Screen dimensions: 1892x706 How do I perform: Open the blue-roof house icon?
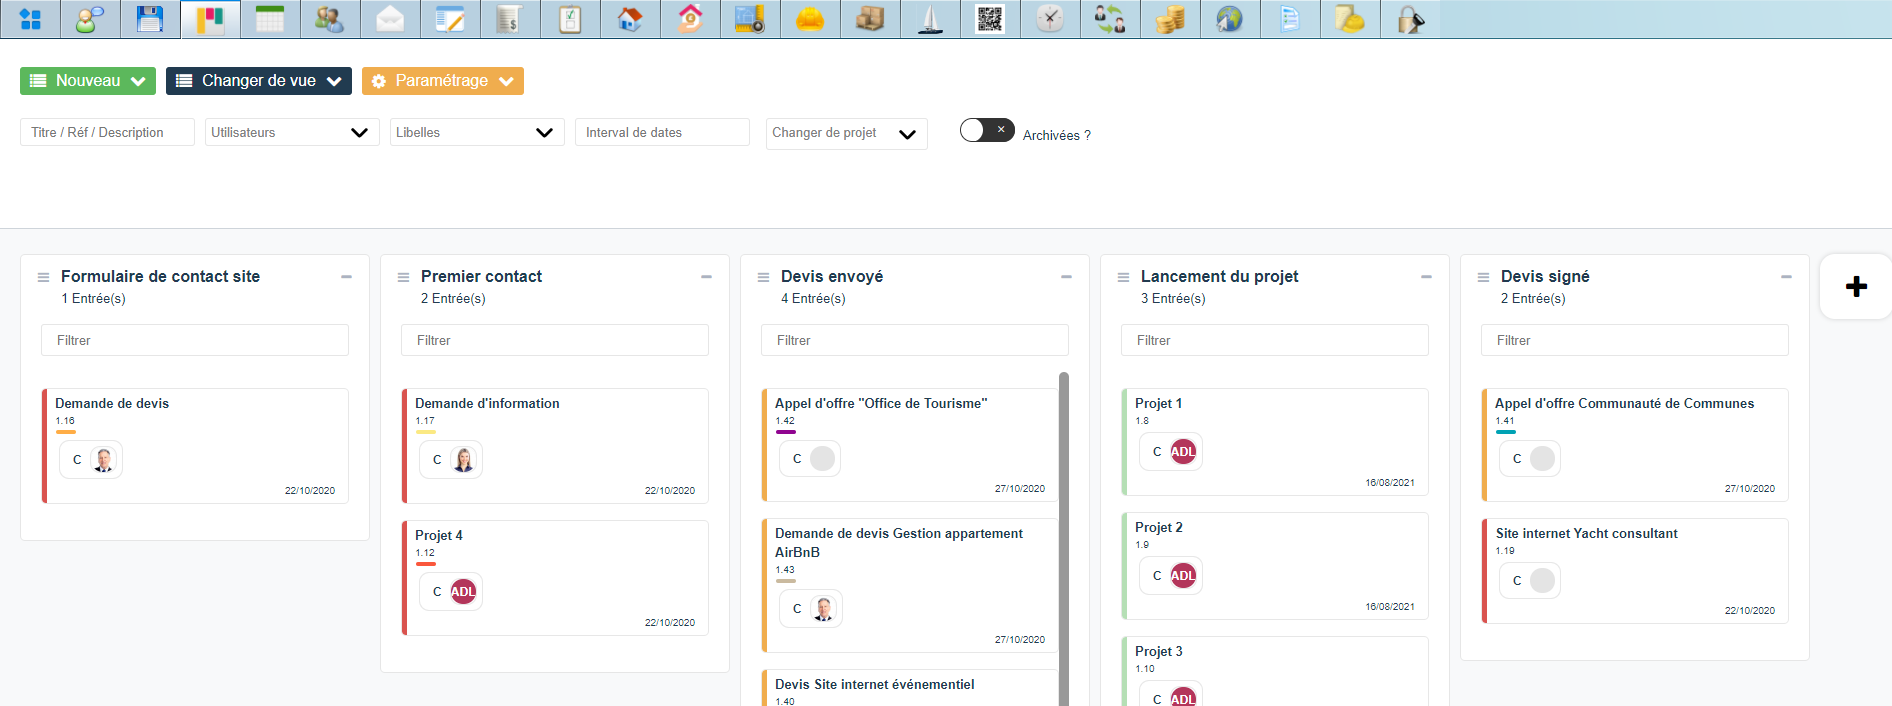point(630,19)
